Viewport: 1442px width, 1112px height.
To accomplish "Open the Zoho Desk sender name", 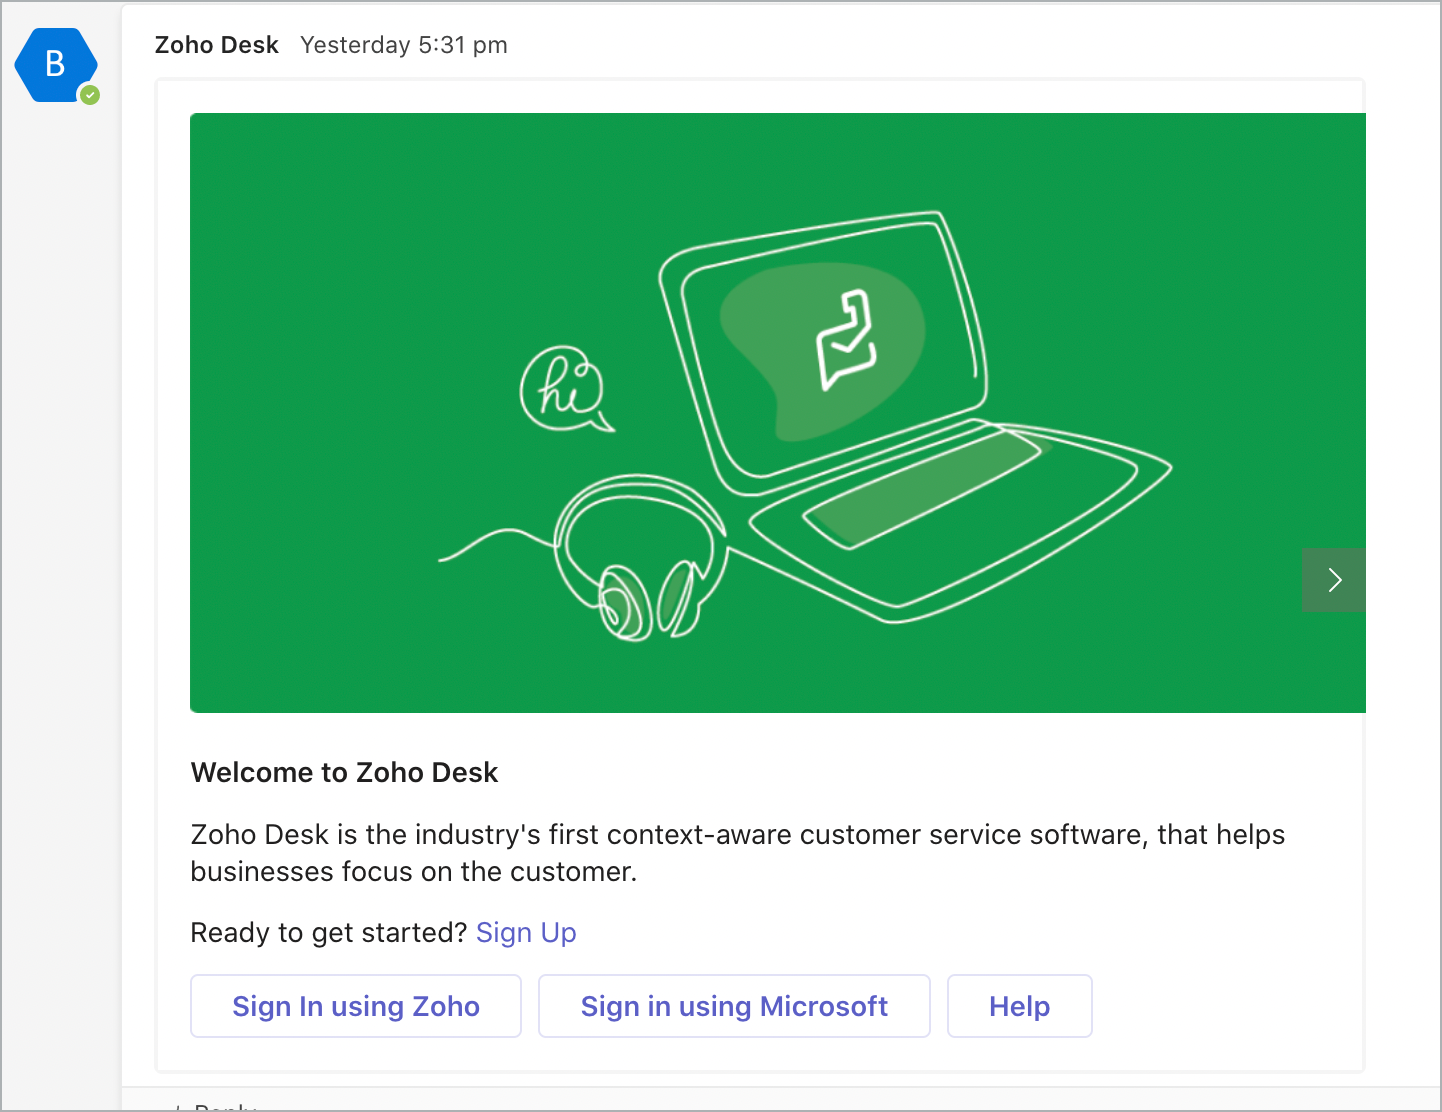I will 216,45.
